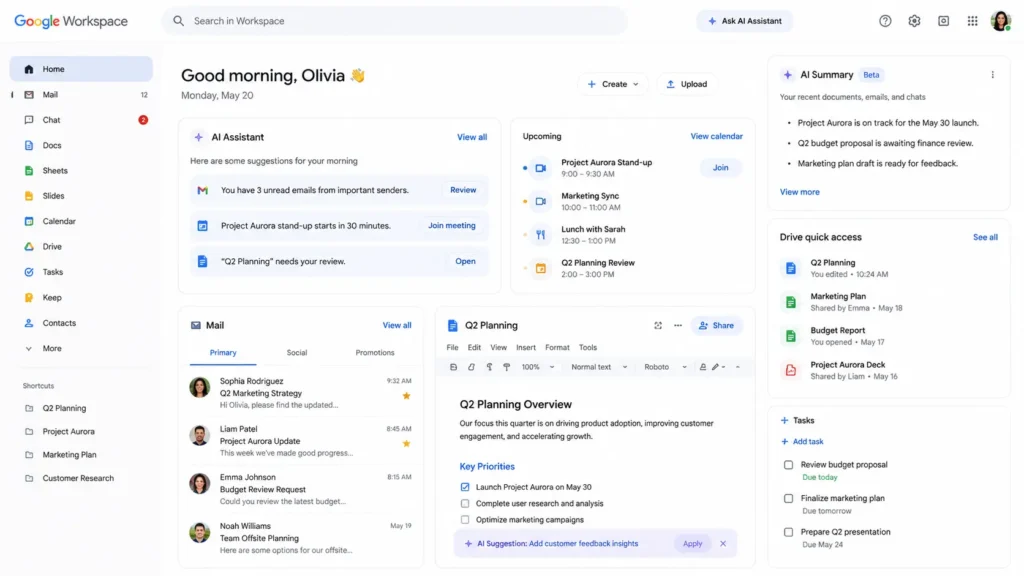Screen dimensions: 1024x576
Task: Click View more in AI Summary
Action: point(799,192)
